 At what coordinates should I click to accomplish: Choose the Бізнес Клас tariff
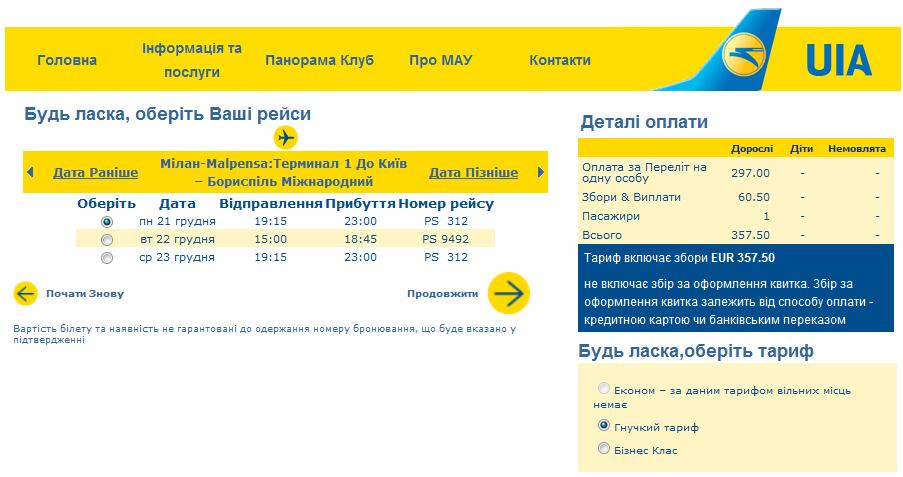pos(604,449)
